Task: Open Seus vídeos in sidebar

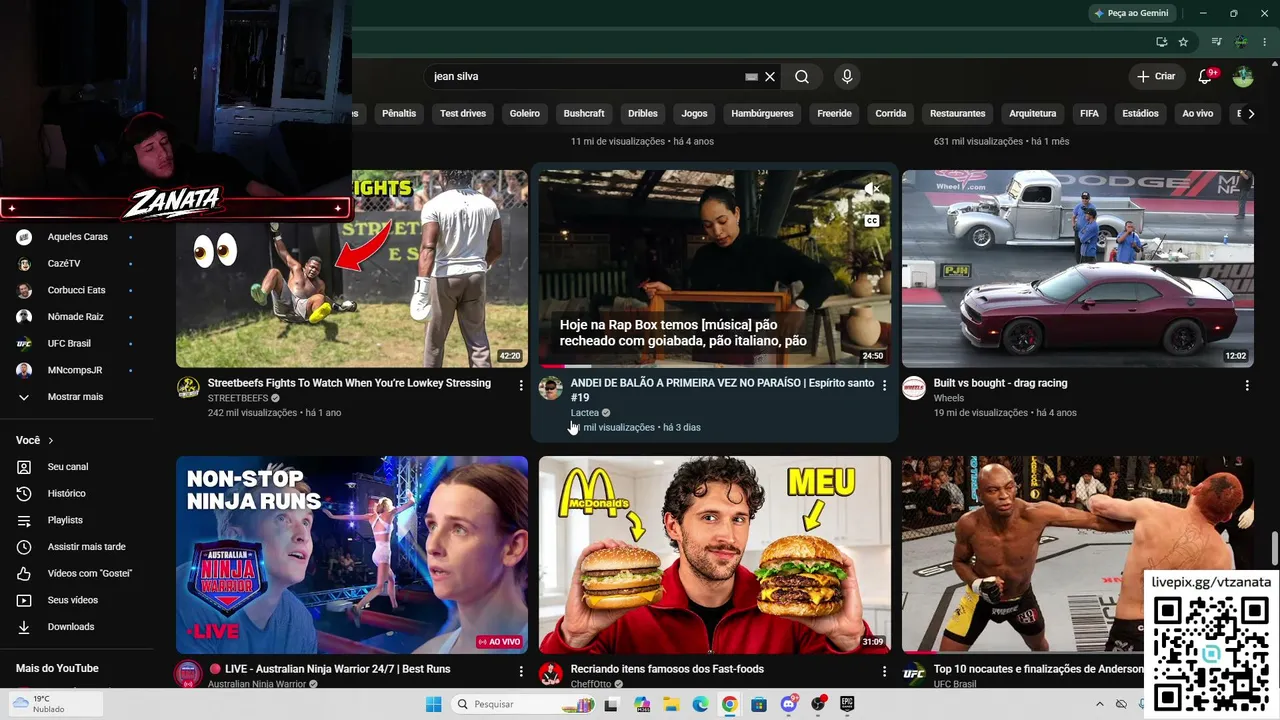Action: point(72,600)
